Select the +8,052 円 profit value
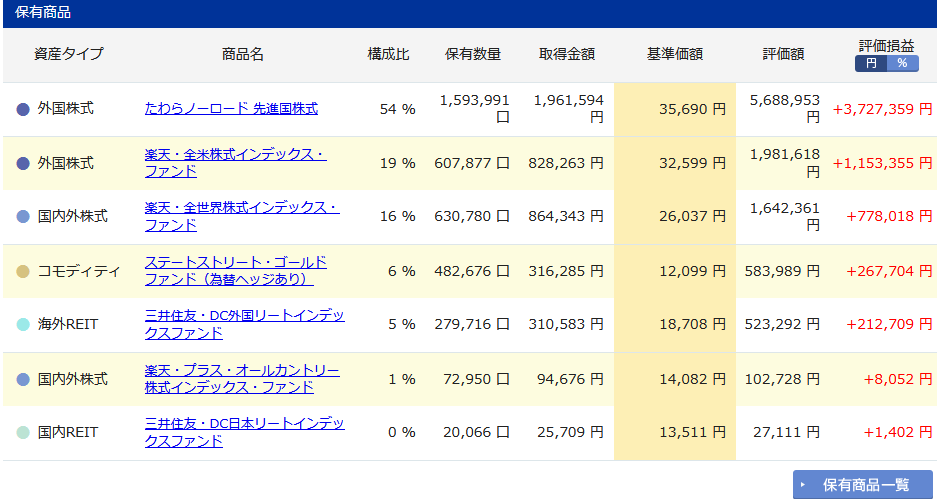Screen dimensions: 937x499 (x=898, y=379)
